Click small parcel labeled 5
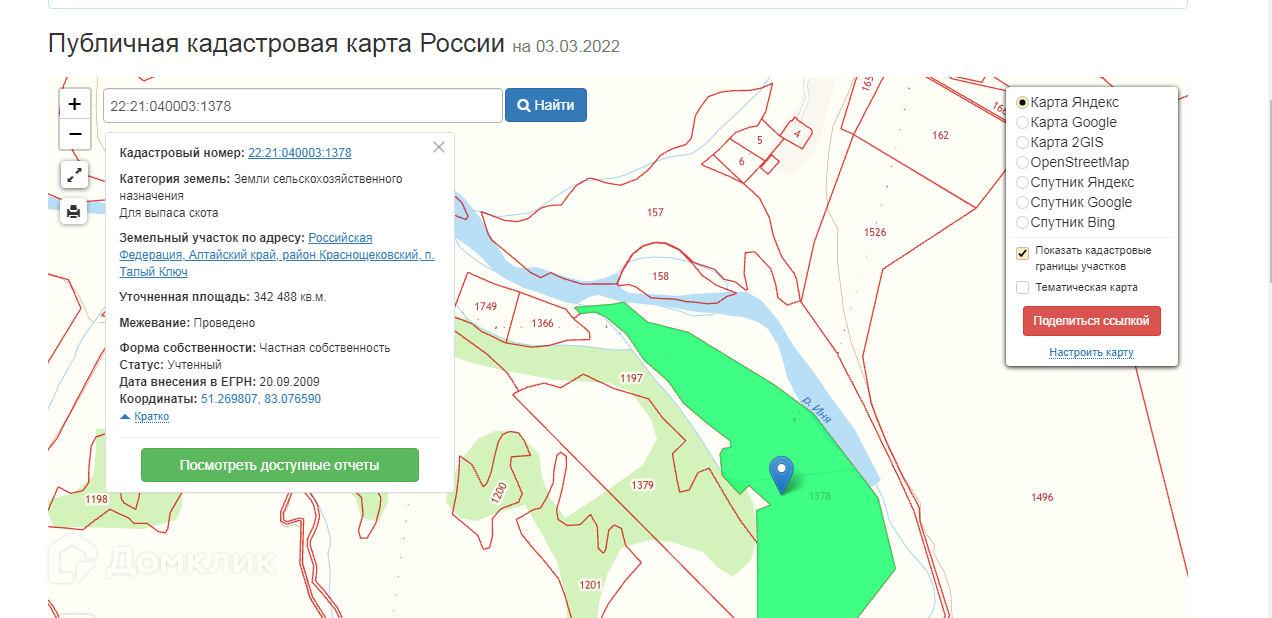The width and height of the screenshot is (1272, 618). click(760, 140)
